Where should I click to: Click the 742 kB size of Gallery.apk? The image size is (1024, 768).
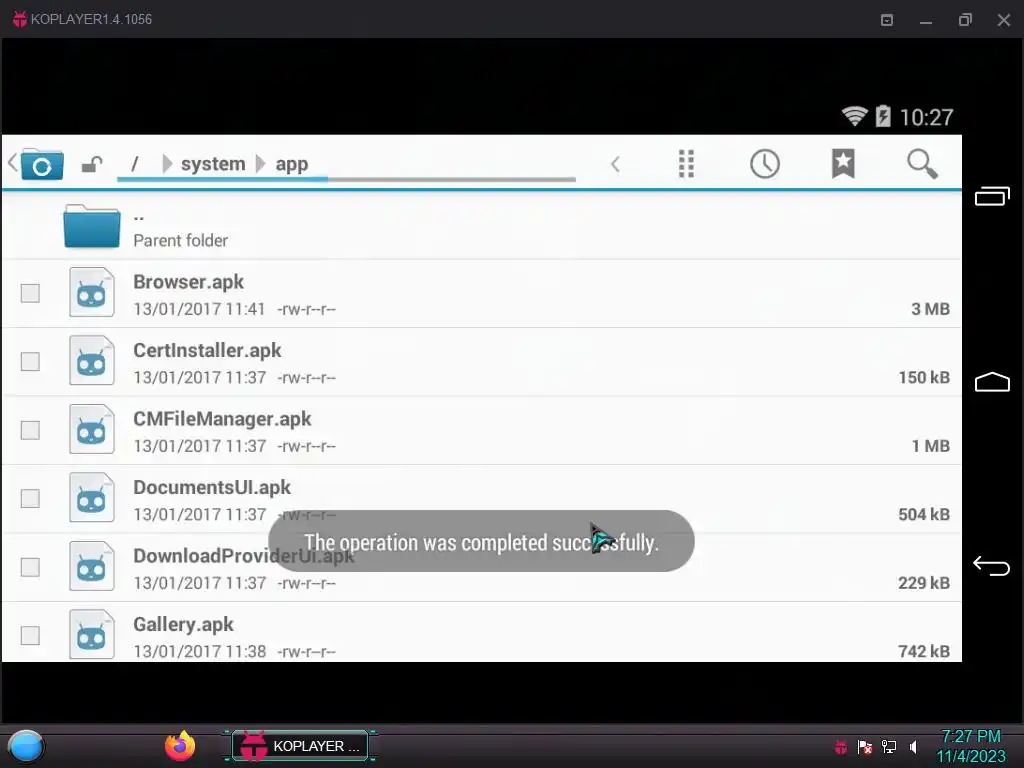point(923,652)
